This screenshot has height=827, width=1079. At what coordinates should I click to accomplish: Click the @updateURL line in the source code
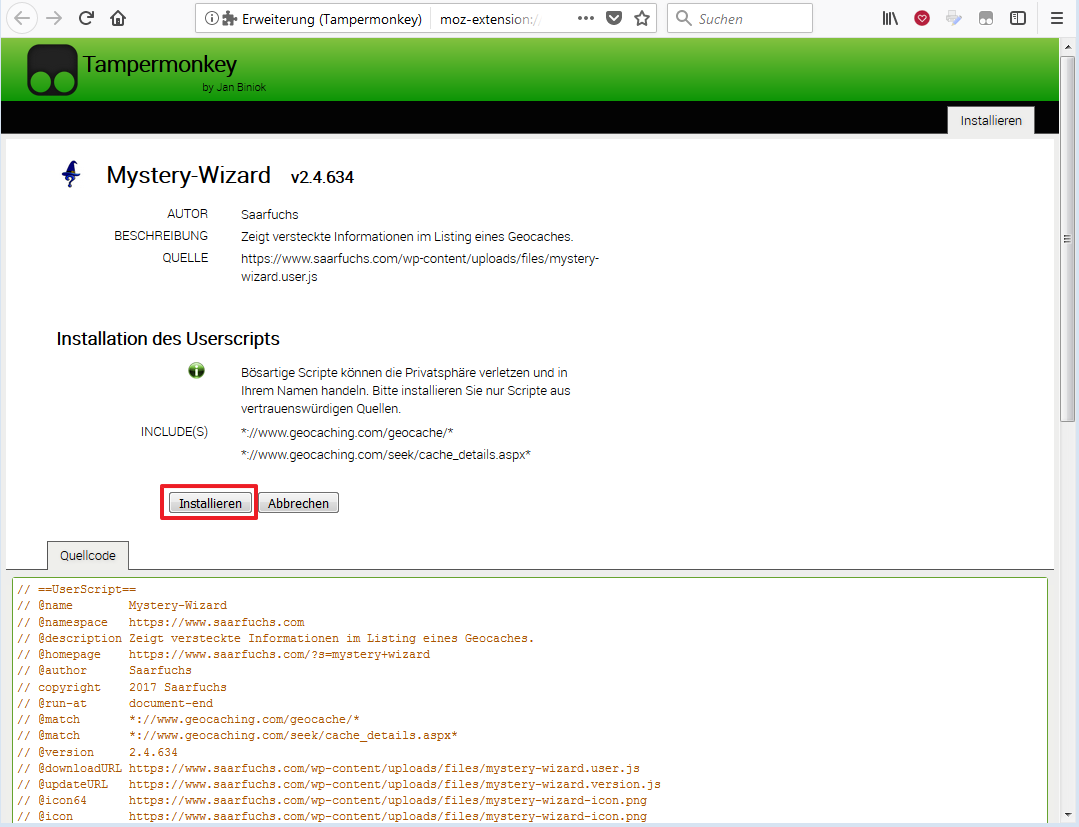(339, 784)
